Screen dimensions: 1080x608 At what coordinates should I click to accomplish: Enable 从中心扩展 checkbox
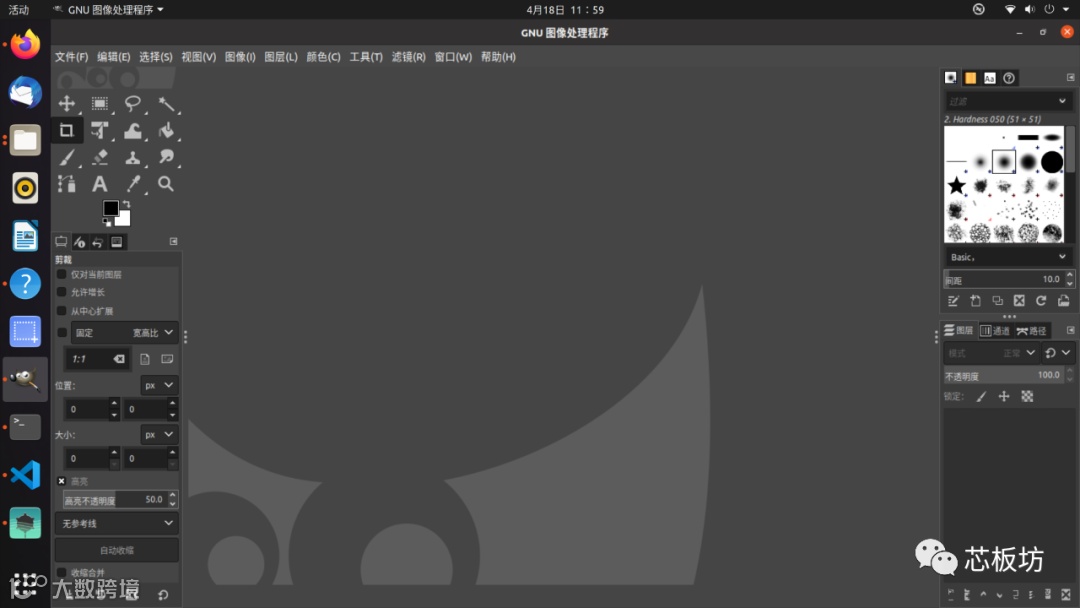click(62, 311)
